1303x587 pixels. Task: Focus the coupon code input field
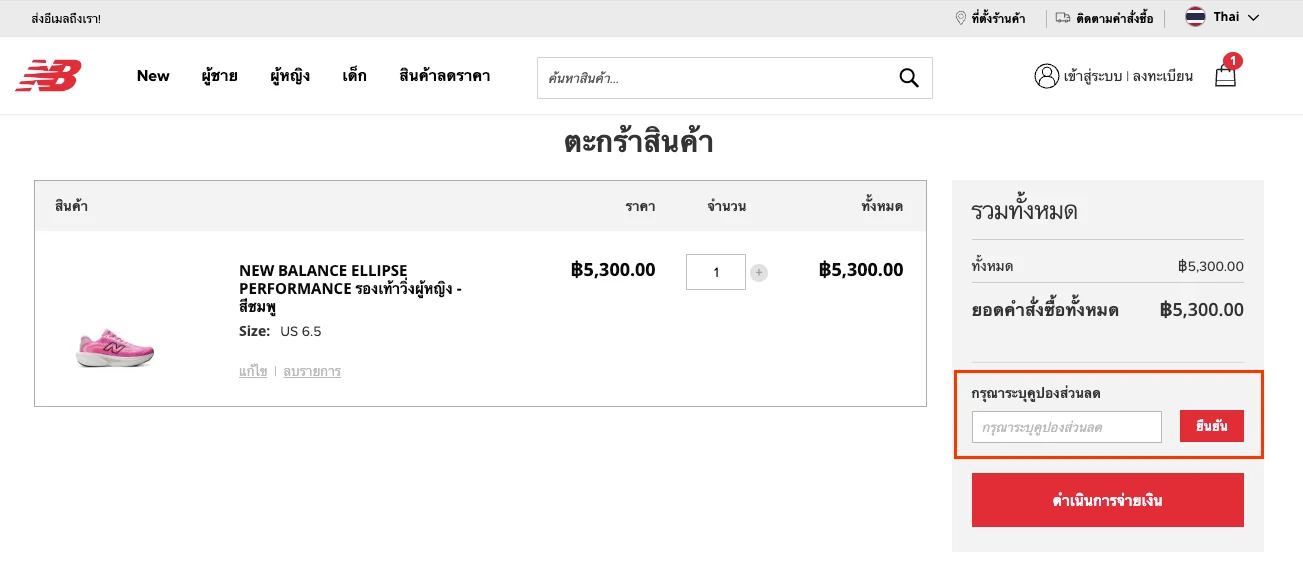point(1067,427)
